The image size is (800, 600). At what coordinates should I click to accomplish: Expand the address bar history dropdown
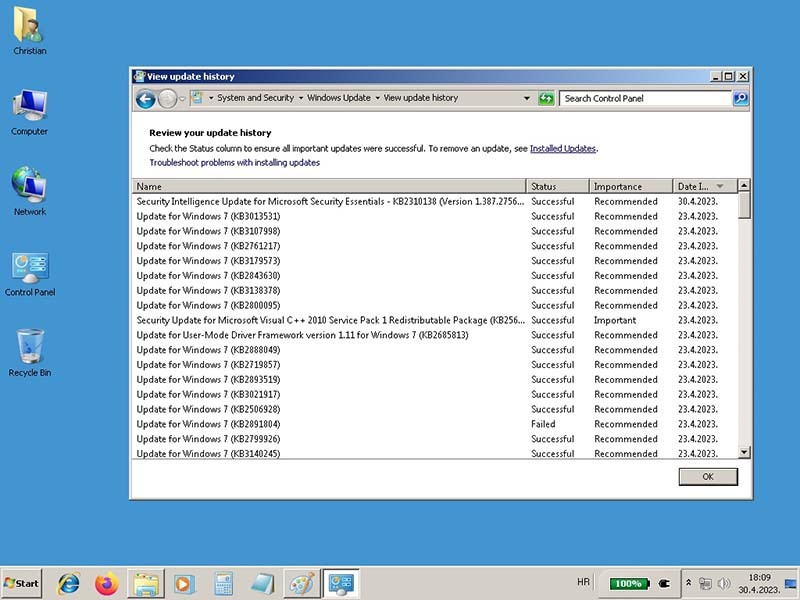pyautogui.click(x=527, y=98)
